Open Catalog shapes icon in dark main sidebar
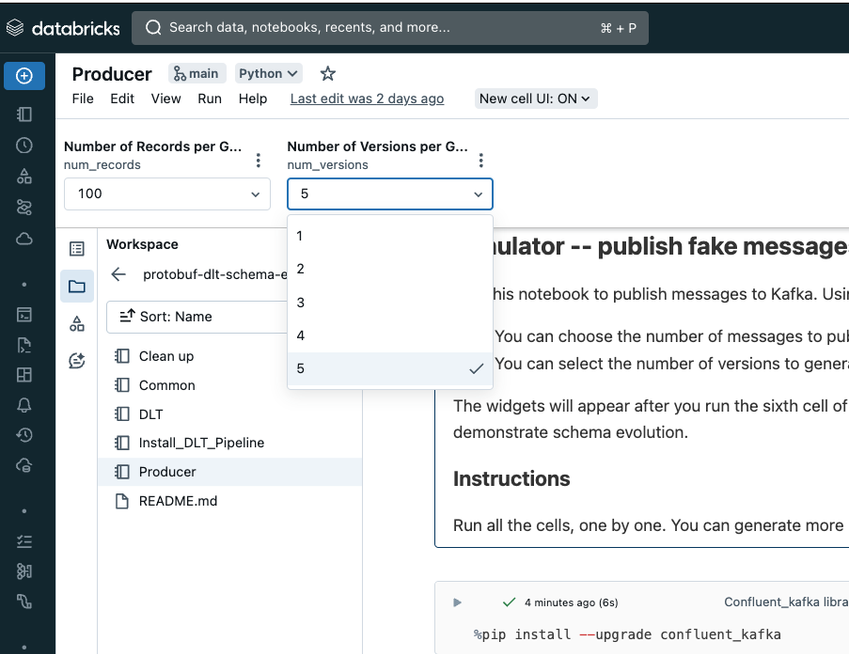 [24, 176]
